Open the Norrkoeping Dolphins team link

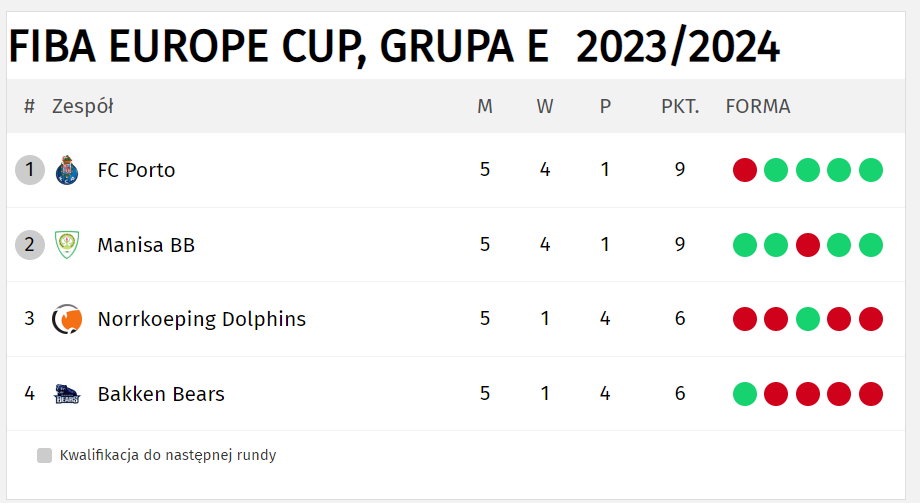point(202,319)
